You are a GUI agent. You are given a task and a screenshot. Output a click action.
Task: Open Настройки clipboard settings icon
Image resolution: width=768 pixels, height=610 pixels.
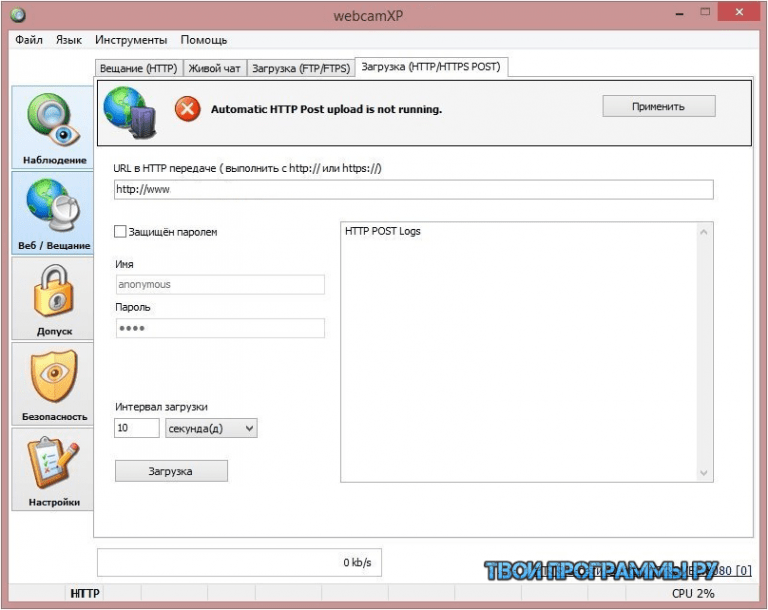pyautogui.click(x=52, y=461)
